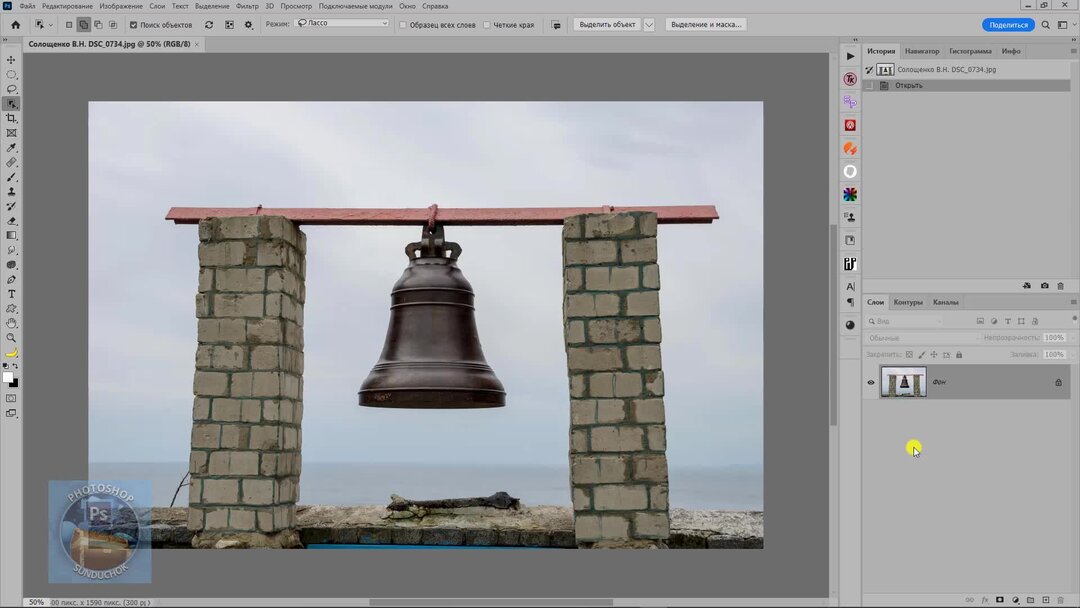The height and width of the screenshot is (608, 1080).
Task: Create new snapshot camera icon in History
Action: click(1044, 286)
